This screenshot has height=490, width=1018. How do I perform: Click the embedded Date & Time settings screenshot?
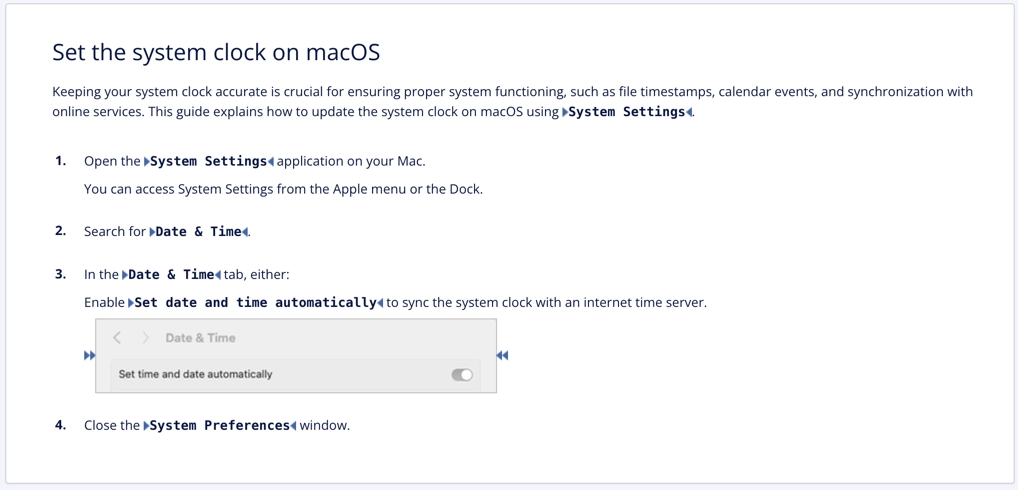click(296, 356)
